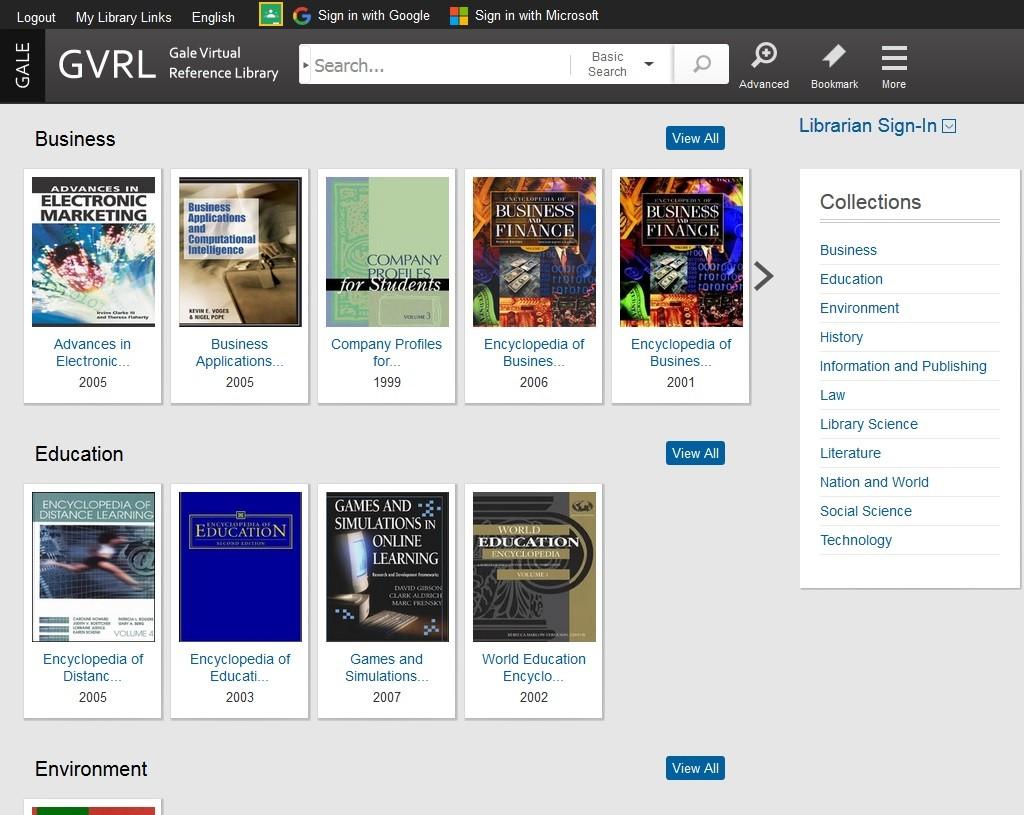Viewport: 1024px width, 815px height.
Task: View All Education titles
Action: tap(695, 453)
